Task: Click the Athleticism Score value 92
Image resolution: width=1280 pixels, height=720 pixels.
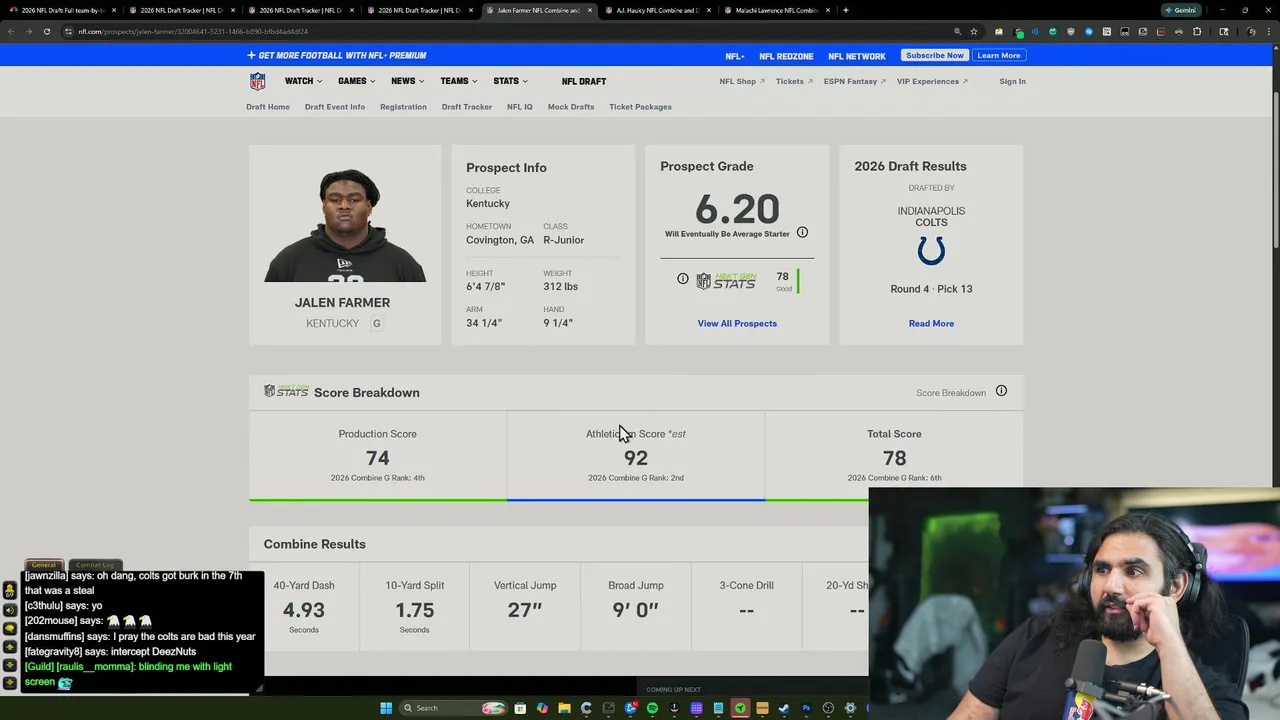Action: pyautogui.click(x=636, y=458)
